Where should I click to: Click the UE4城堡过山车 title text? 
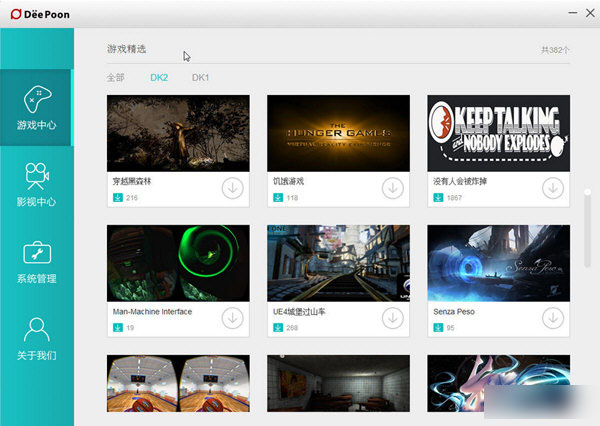click(299, 312)
